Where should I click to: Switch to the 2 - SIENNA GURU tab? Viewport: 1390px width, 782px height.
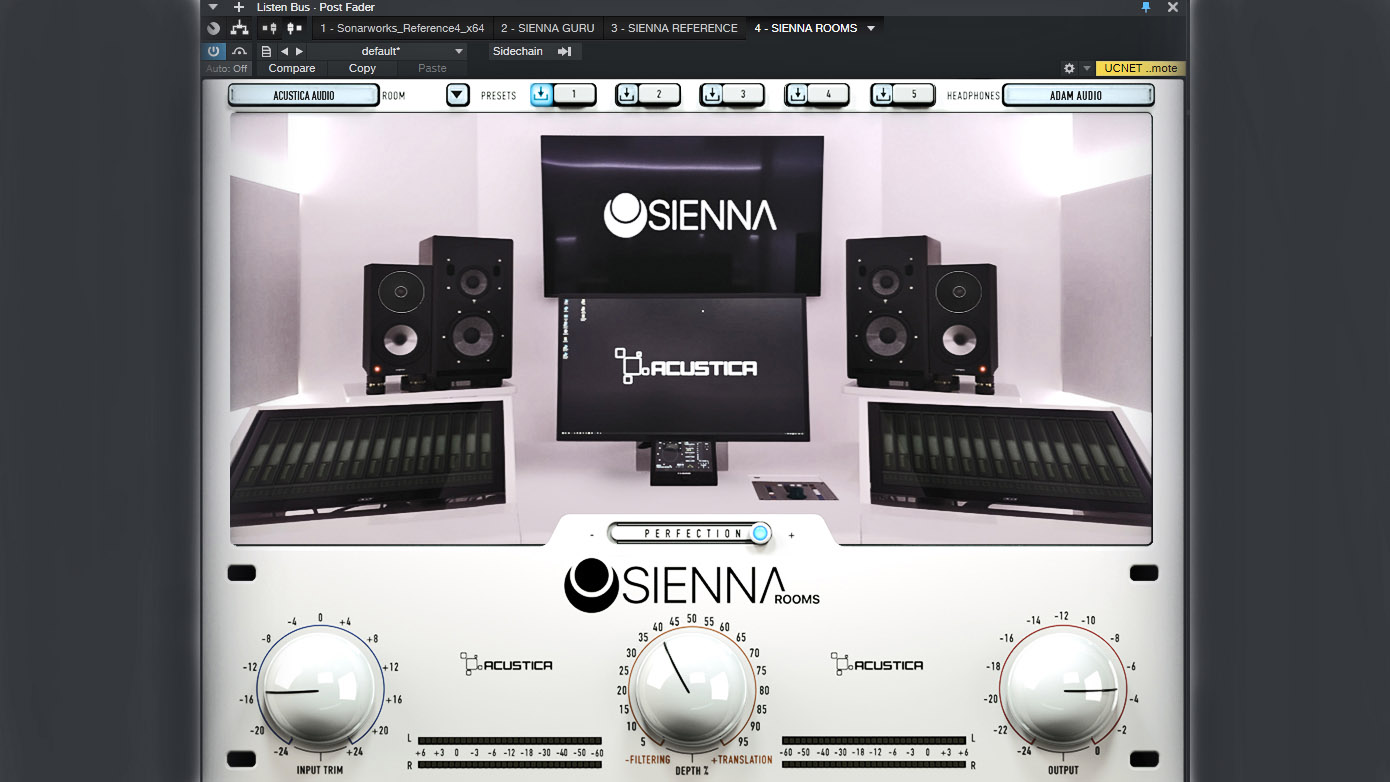(547, 28)
